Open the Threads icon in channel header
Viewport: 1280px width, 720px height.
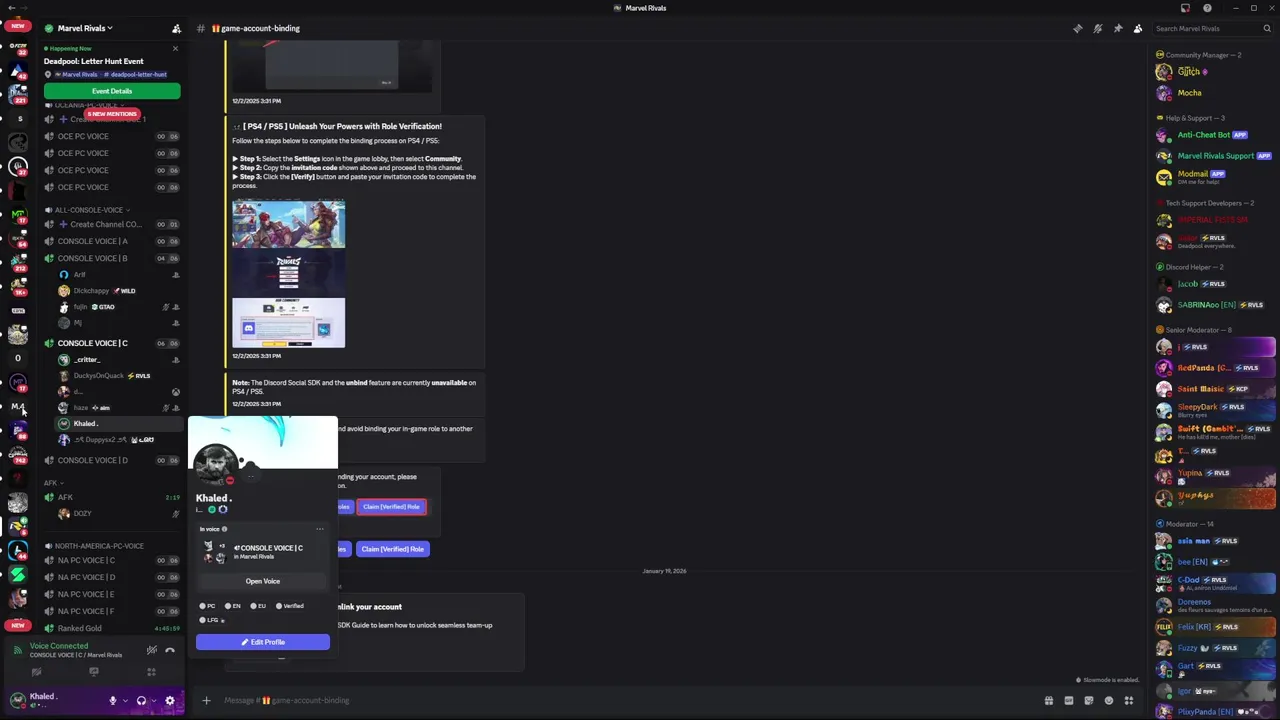pos(1077,28)
